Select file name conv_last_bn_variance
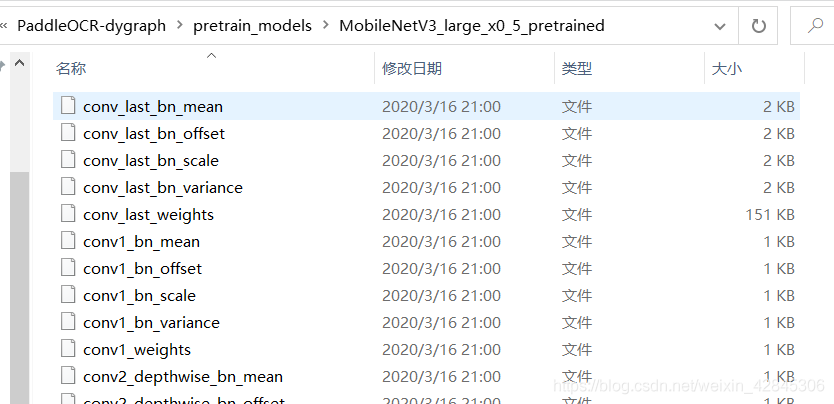The width and height of the screenshot is (834, 404). coord(163,187)
